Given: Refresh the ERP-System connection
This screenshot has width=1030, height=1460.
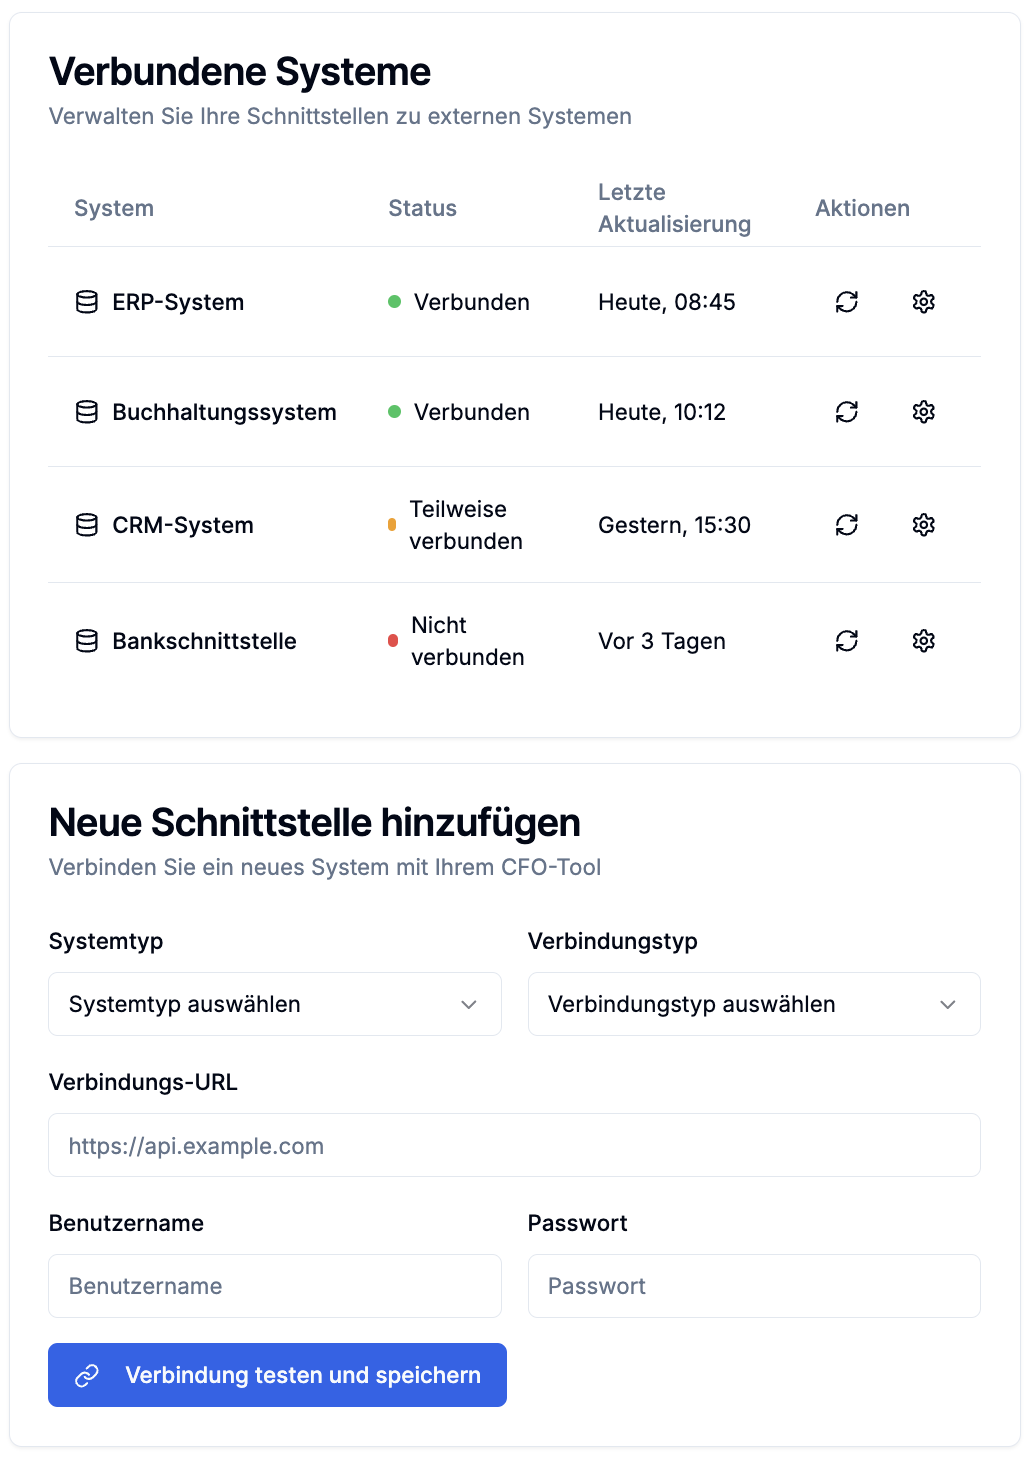Looking at the screenshot, I should pyautogui.click(x=847, y=302).
